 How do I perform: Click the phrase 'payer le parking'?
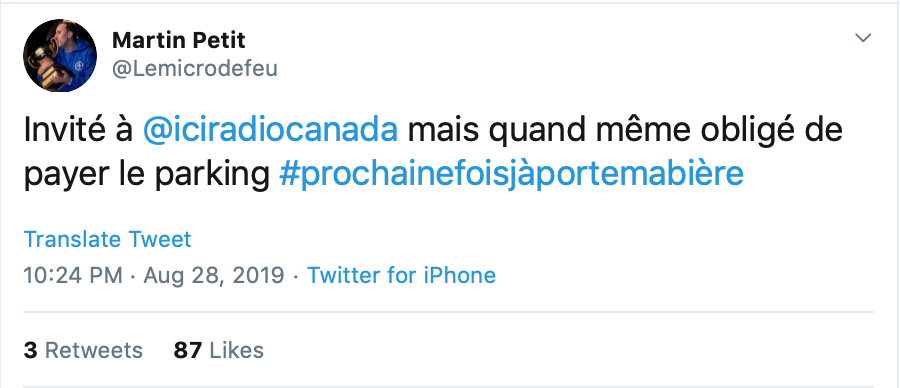point(146,174)
